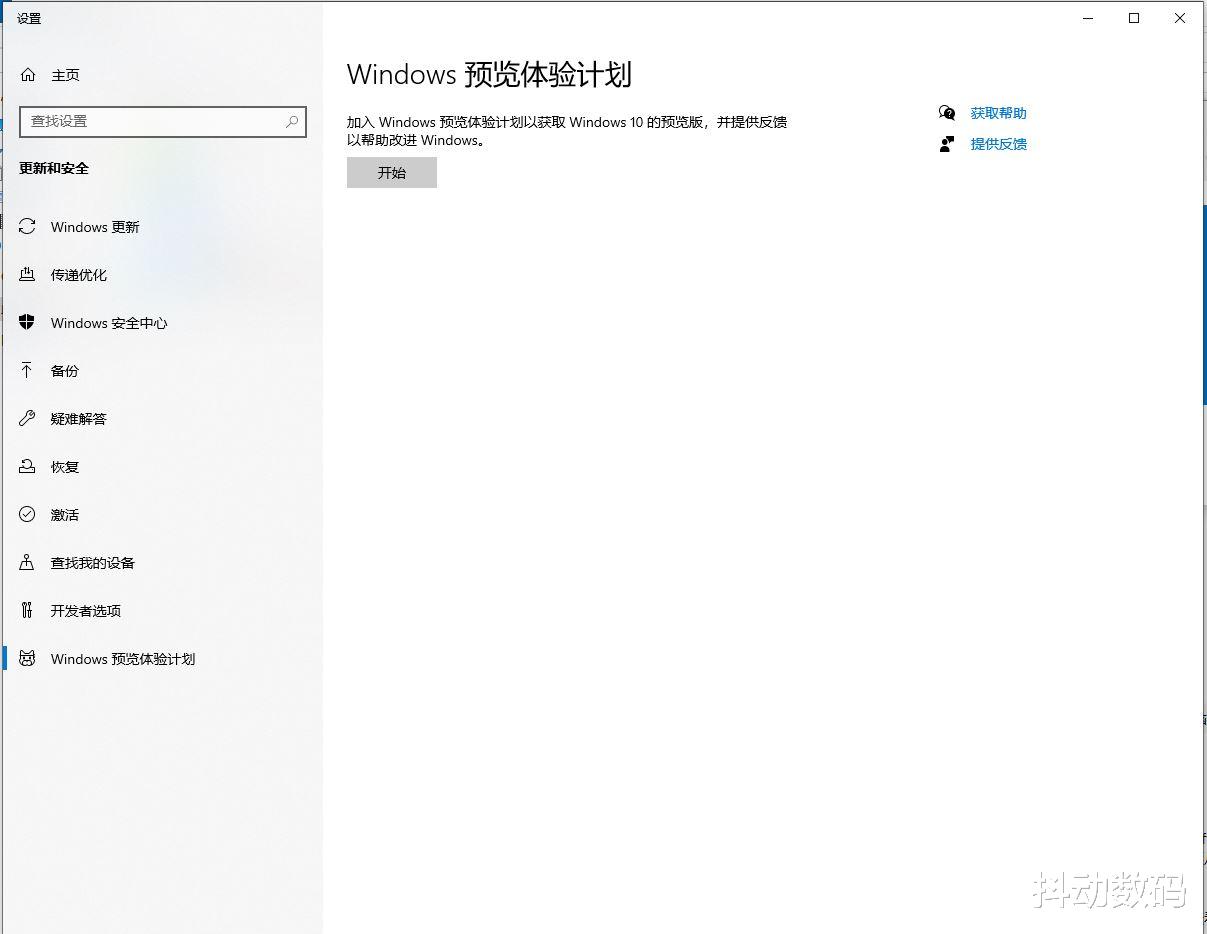Click the 疑难解答 wrench icon
The height and width of the screenshot is (934, 1207).
[27, 419]
